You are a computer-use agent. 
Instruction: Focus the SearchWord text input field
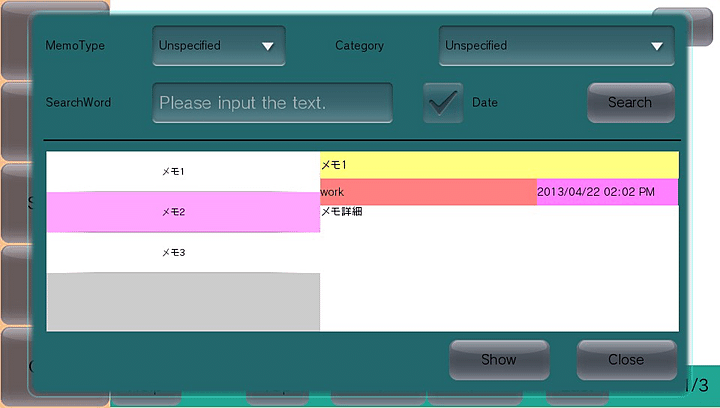pos(272,103)
